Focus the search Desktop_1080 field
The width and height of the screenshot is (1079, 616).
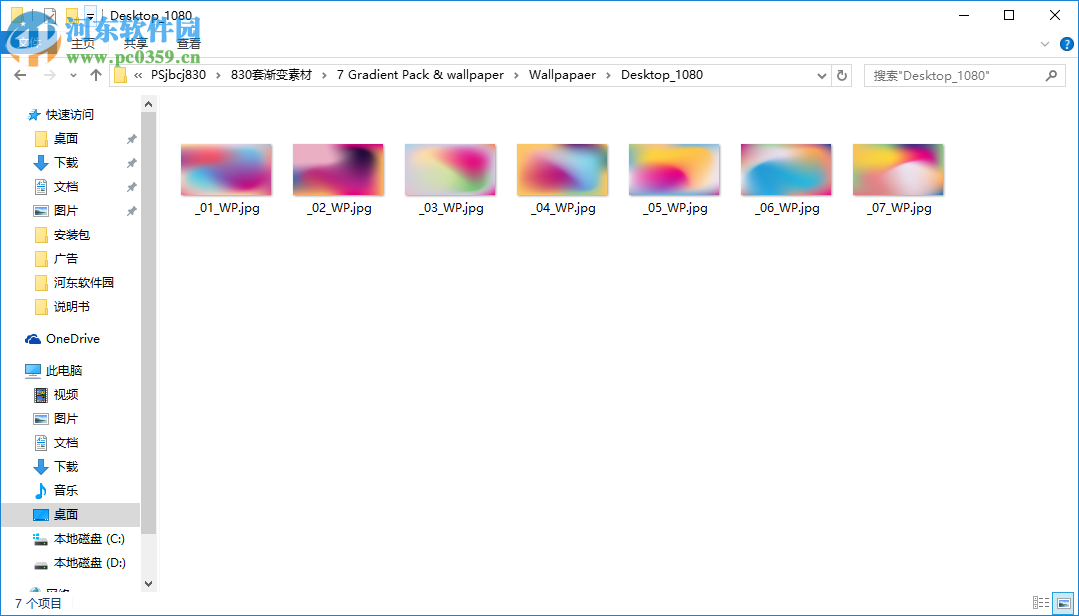[x=964, y=75]
